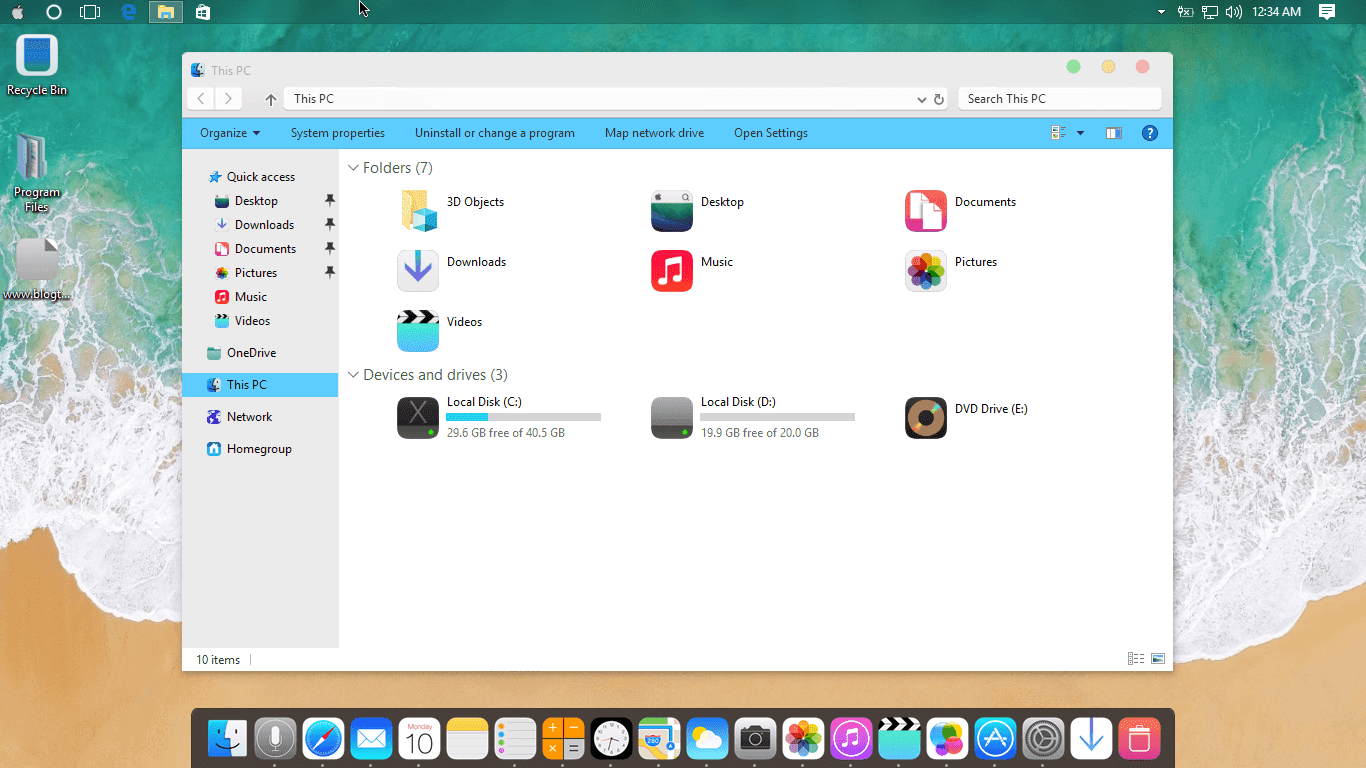Viewport: 1366px width, 768px height.
Task: Toggle pin on Quick access Documents entry
Action: [330, 249]
